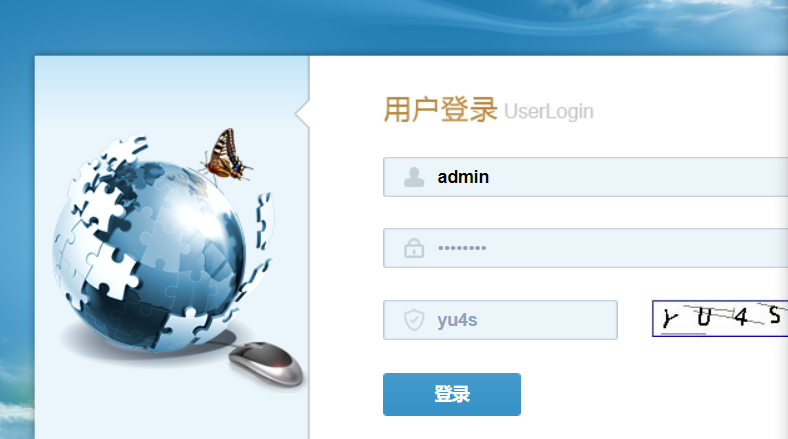This screenshot has width=788, height=439.
Task: Click the letter U in captcha image
Action: pos(705,317)
